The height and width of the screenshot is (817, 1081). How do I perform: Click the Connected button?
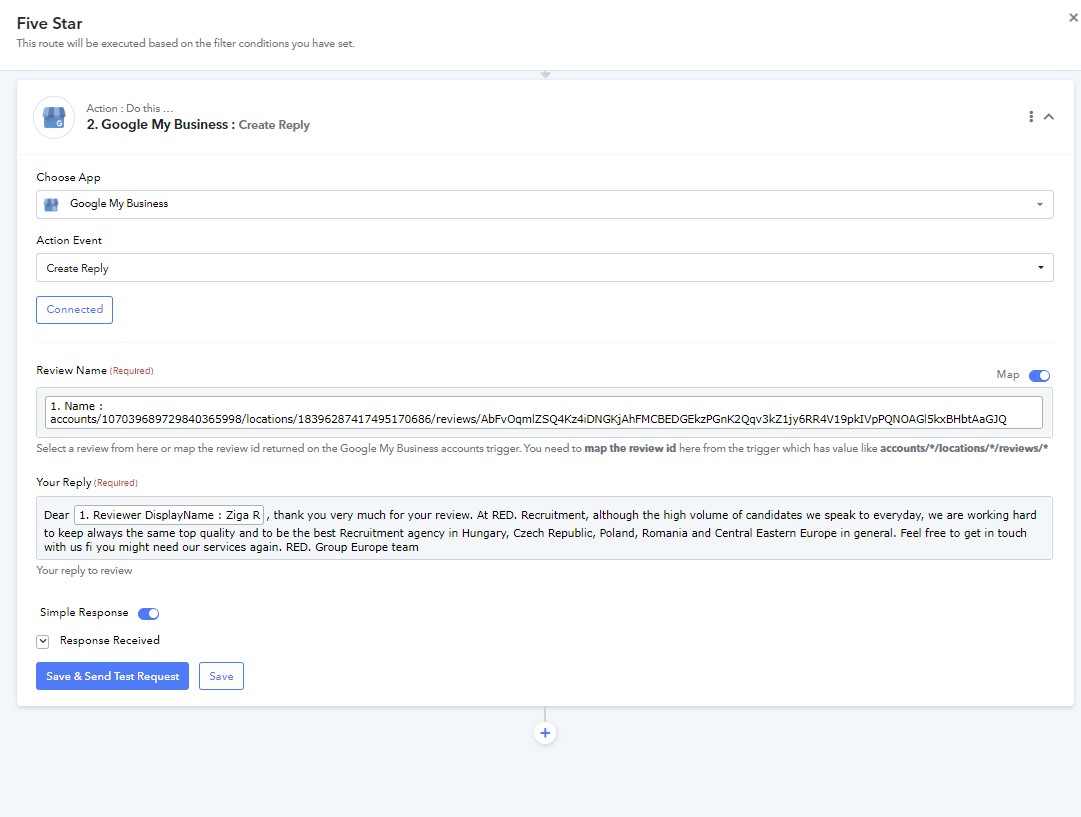coord(74,310)
